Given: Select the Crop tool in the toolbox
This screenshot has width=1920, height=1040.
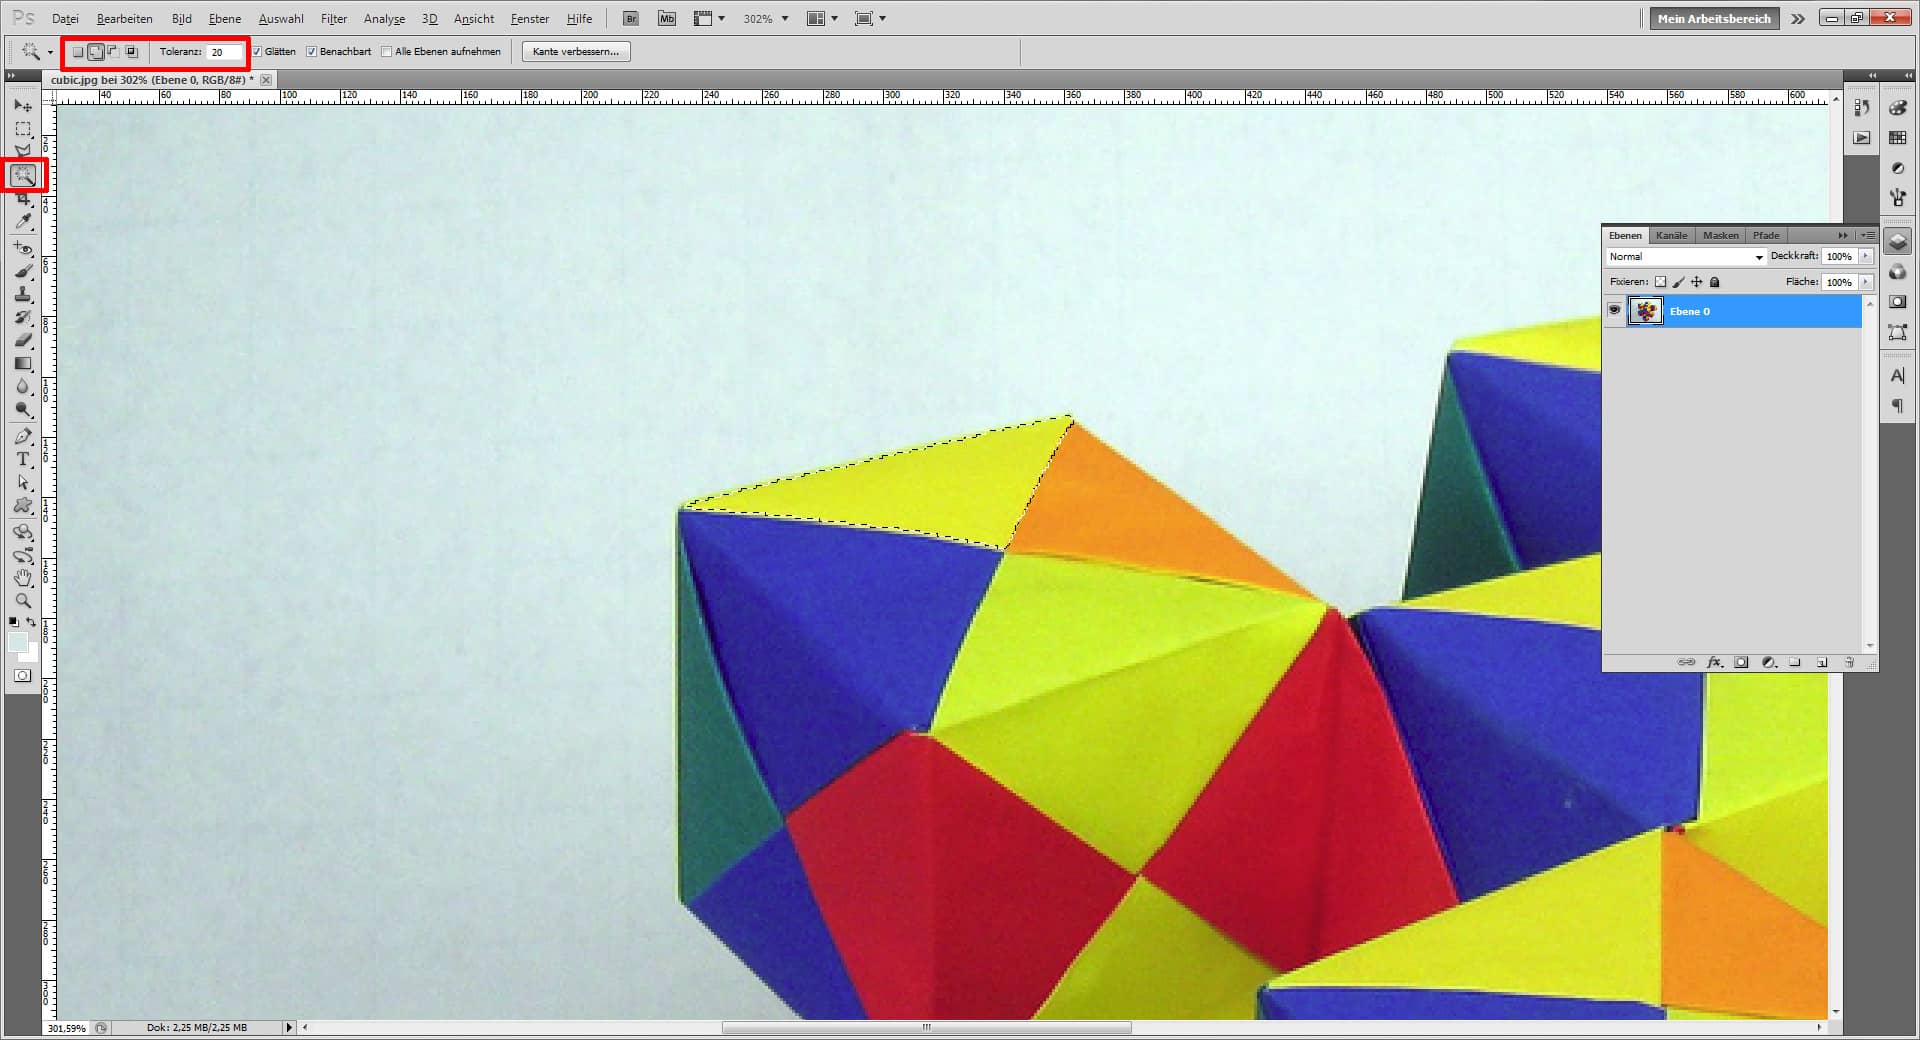Looking at the screenshot, I should (23, 199).
